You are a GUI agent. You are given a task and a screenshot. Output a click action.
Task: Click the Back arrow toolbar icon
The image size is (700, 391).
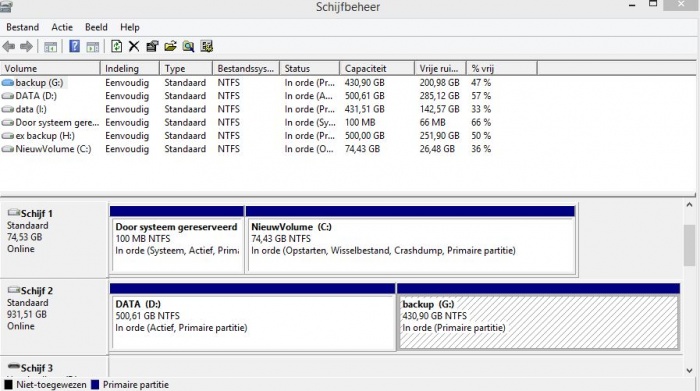pos(9,46)
